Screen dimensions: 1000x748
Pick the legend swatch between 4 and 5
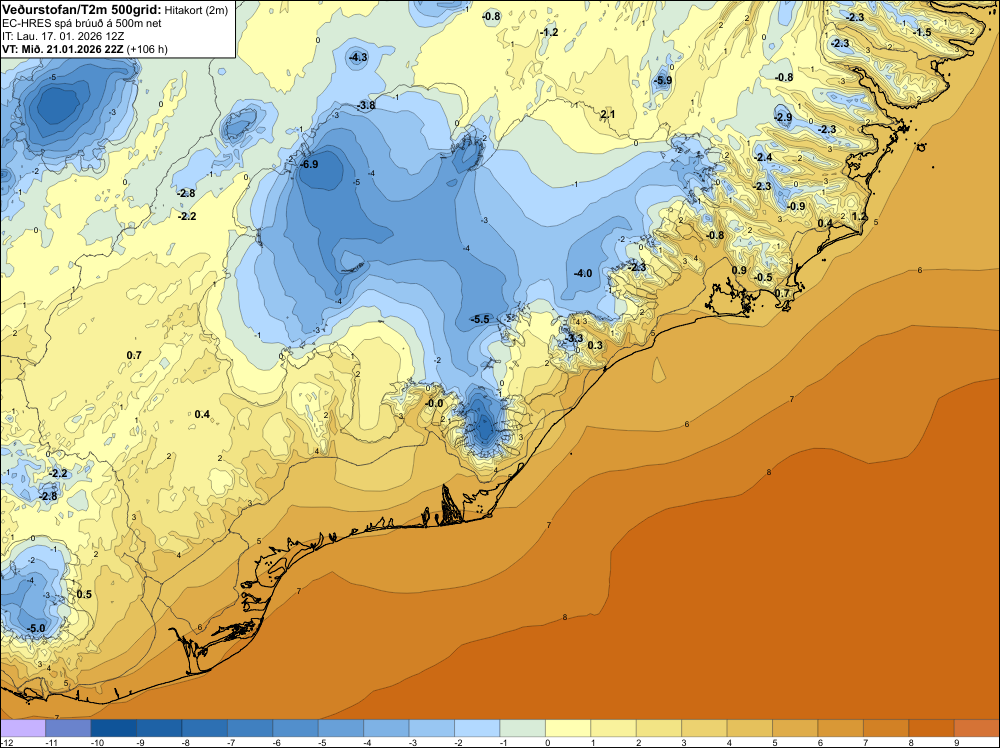(x=750, y=728)
